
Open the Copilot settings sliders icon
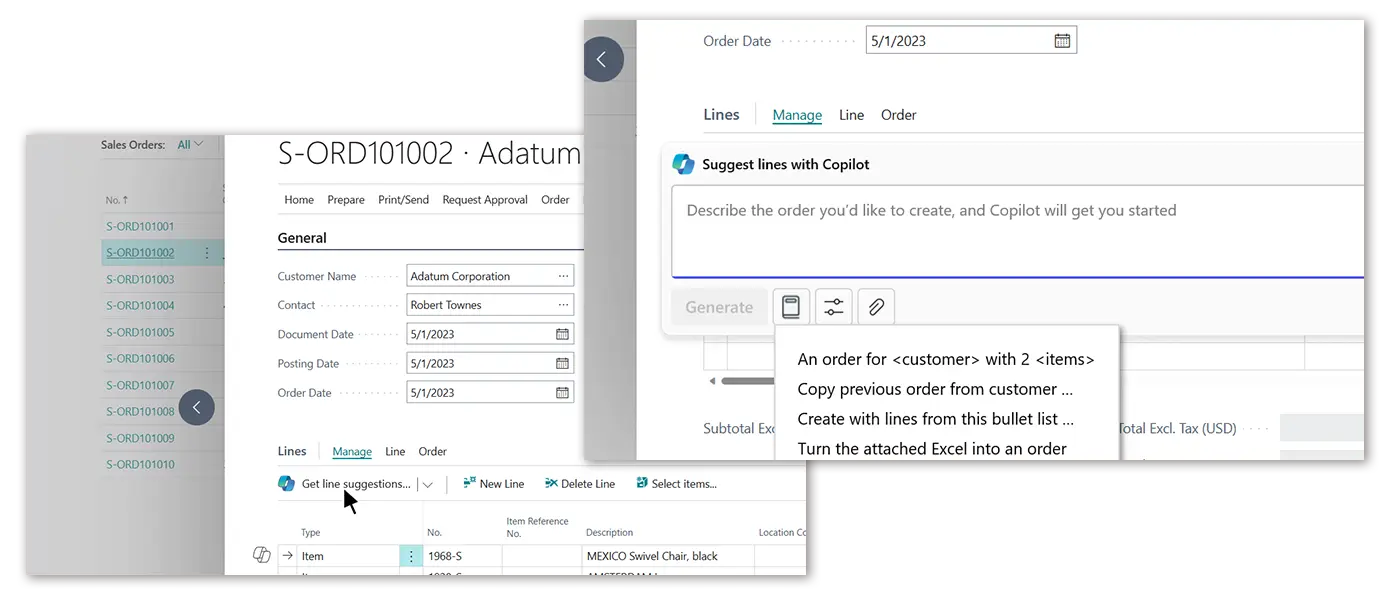click(x=833, y=307)
